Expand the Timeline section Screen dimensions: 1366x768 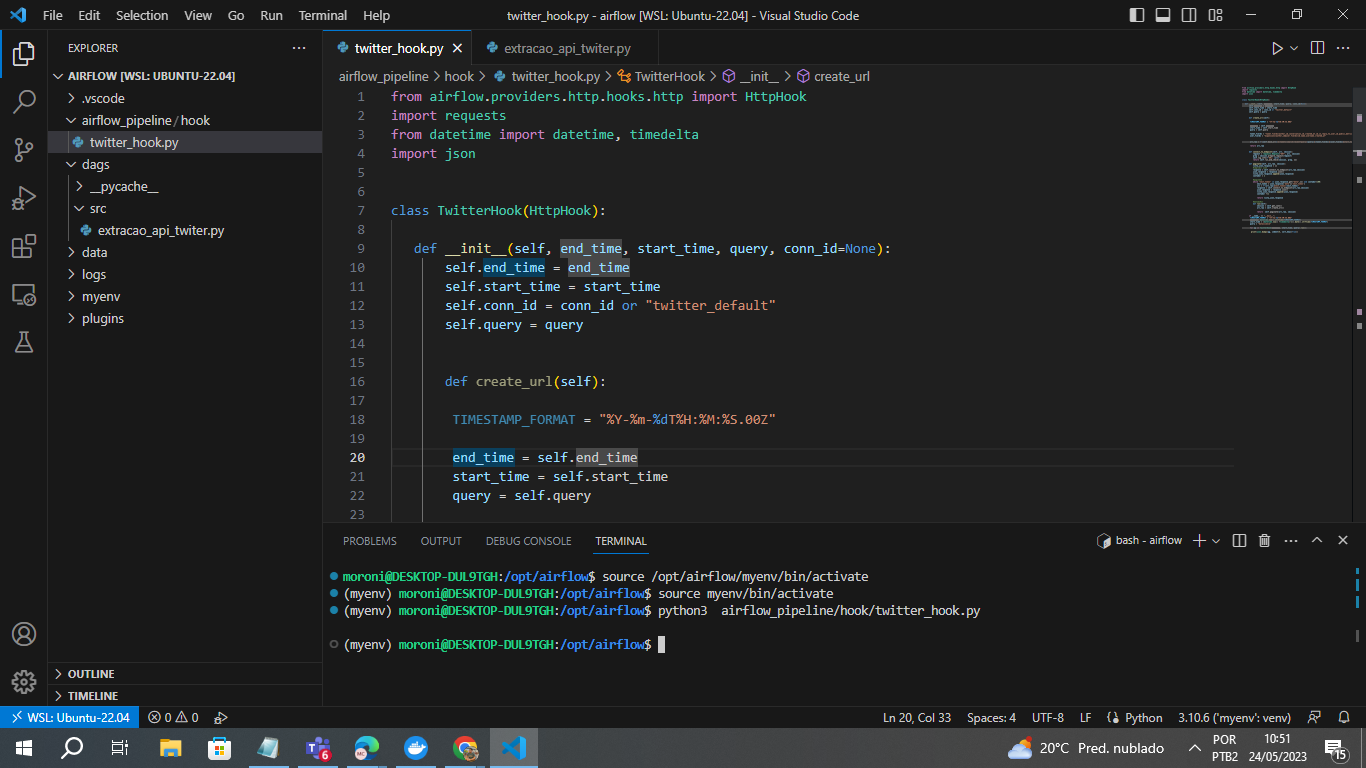coord(185,696)
